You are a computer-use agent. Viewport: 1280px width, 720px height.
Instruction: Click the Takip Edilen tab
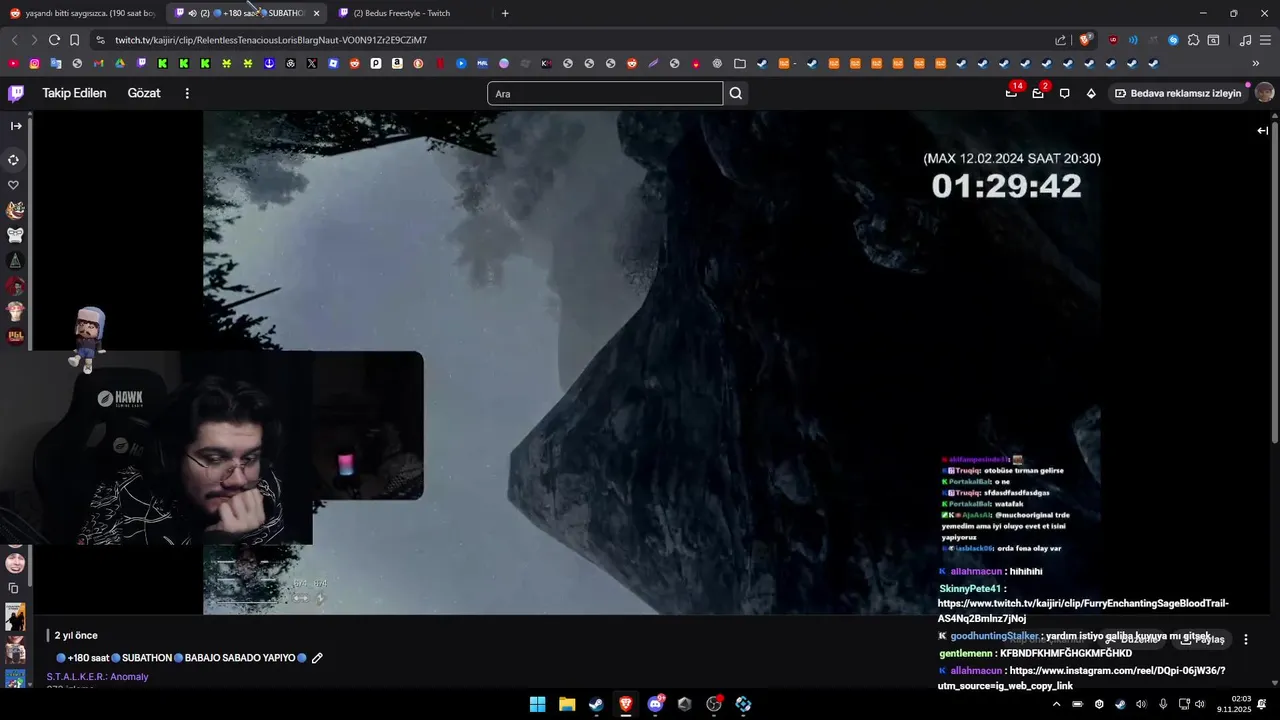tap(74, 93)
